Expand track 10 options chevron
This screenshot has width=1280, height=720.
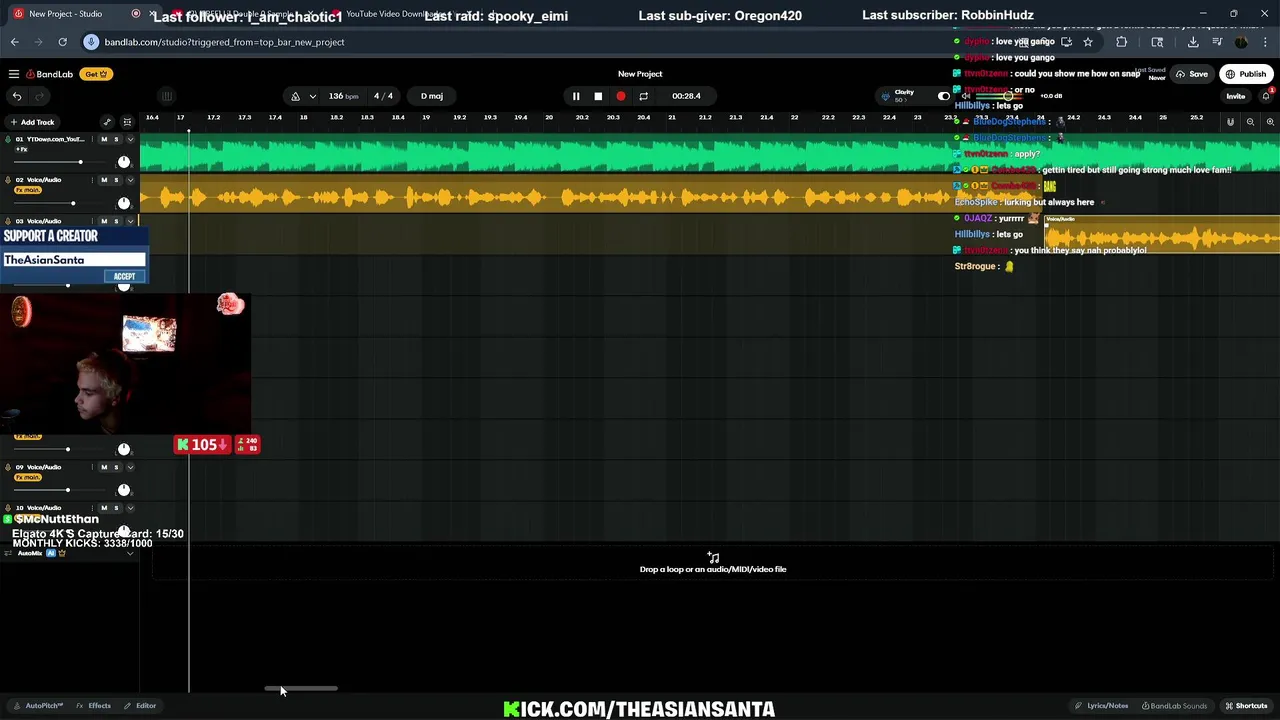coord(130,508)
